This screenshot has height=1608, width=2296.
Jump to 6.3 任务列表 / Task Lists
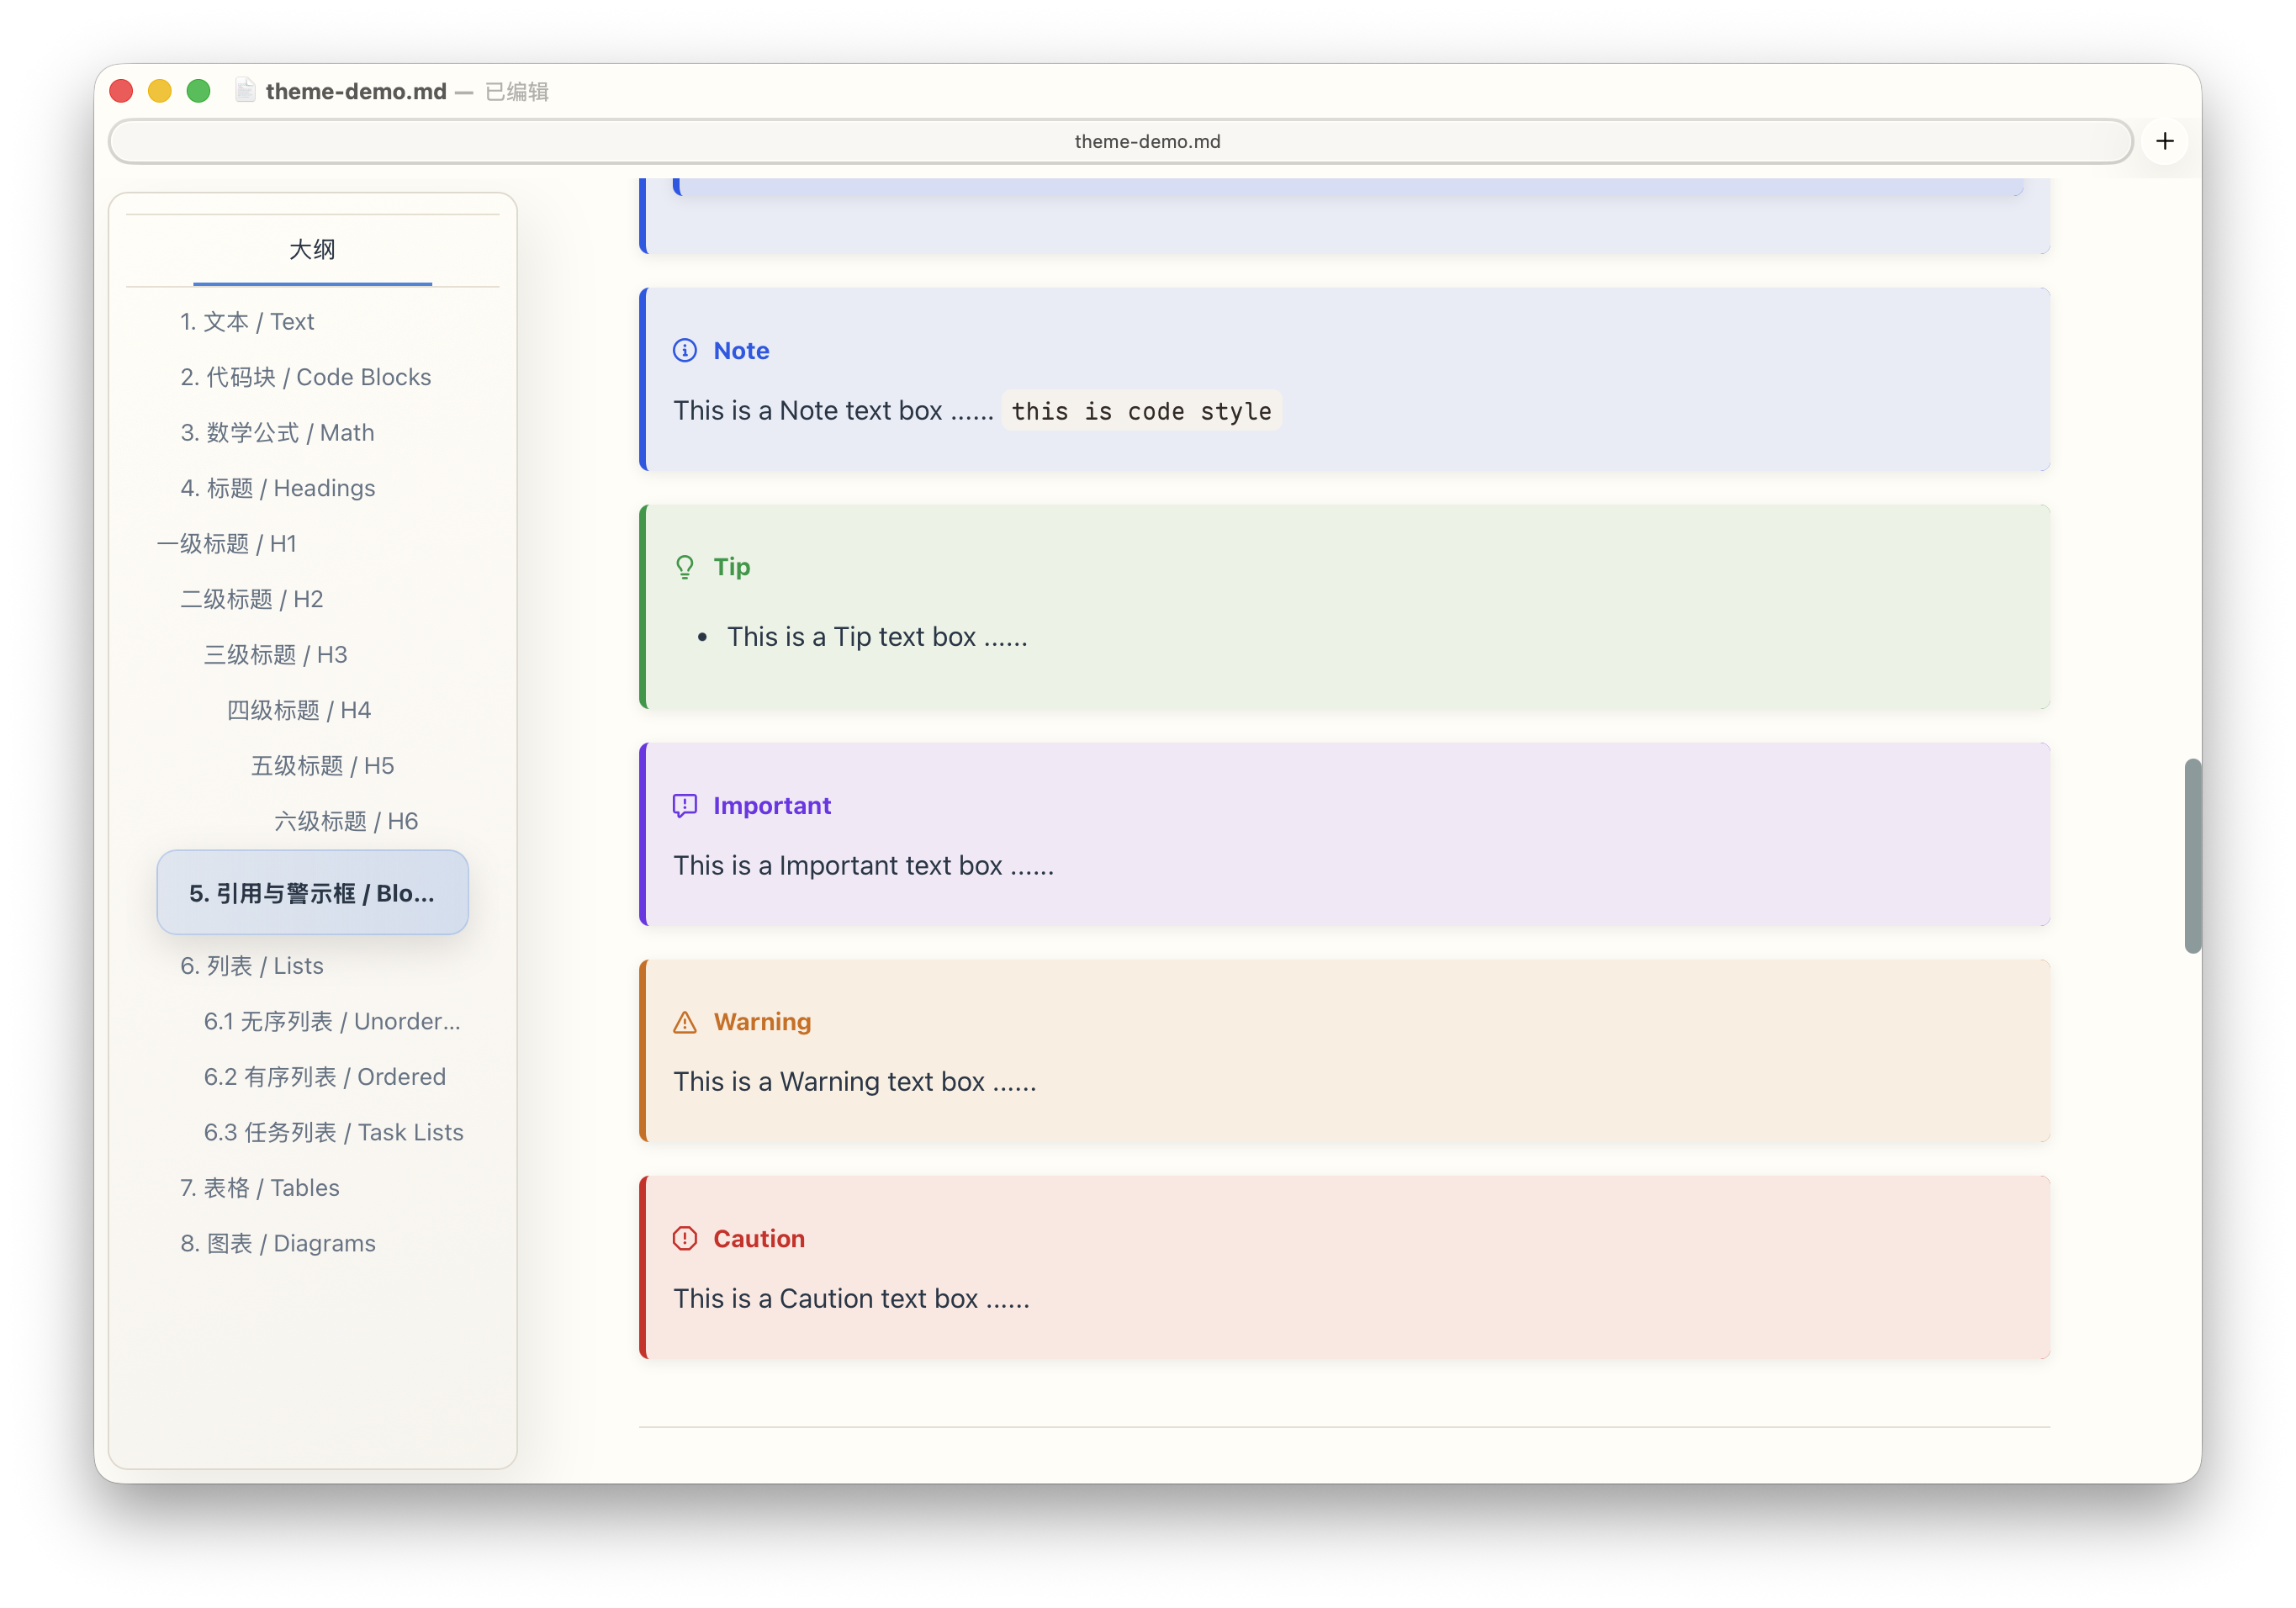click(333, 1132)
